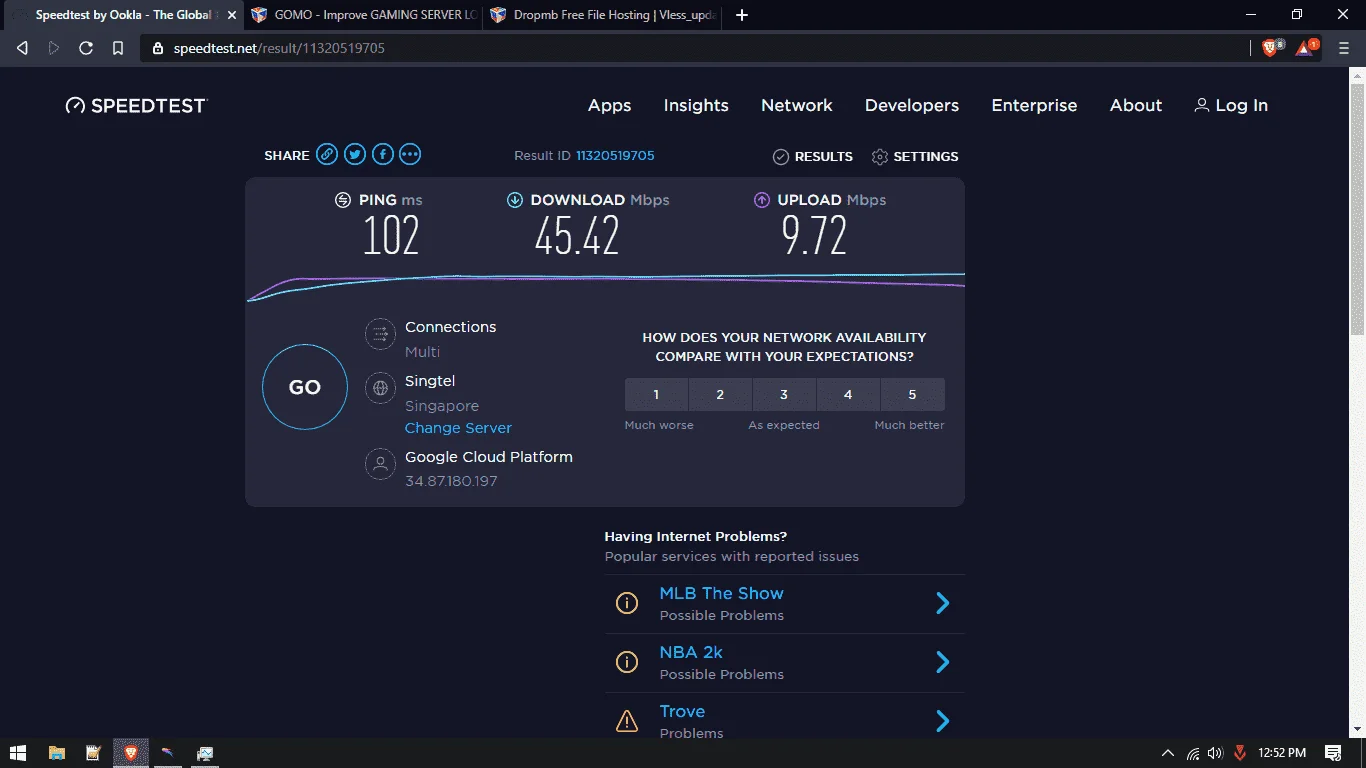Click the Trove problems triangle icon
Image resolution: width=1366 pixels, height=768 pixels.
627,720
